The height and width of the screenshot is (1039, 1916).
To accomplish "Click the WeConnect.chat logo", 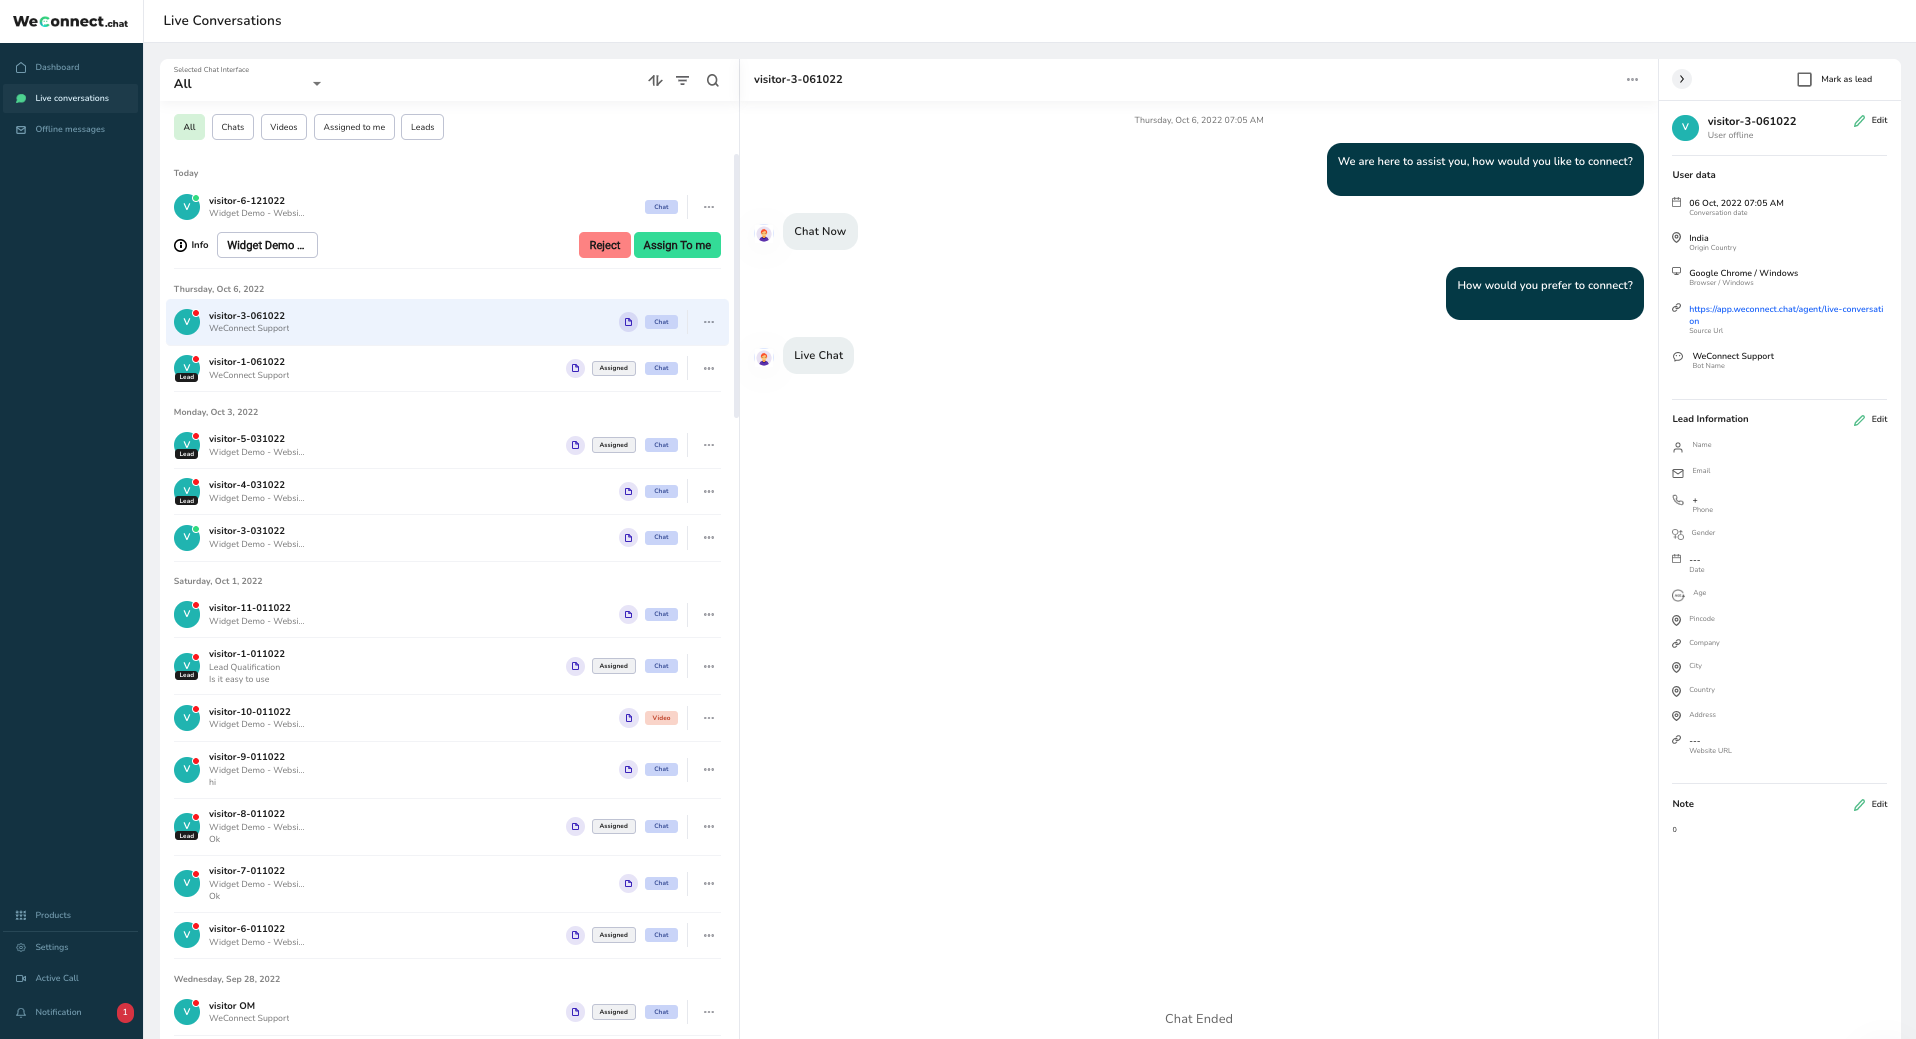I will pyautogui.click(x=71, y=21).
